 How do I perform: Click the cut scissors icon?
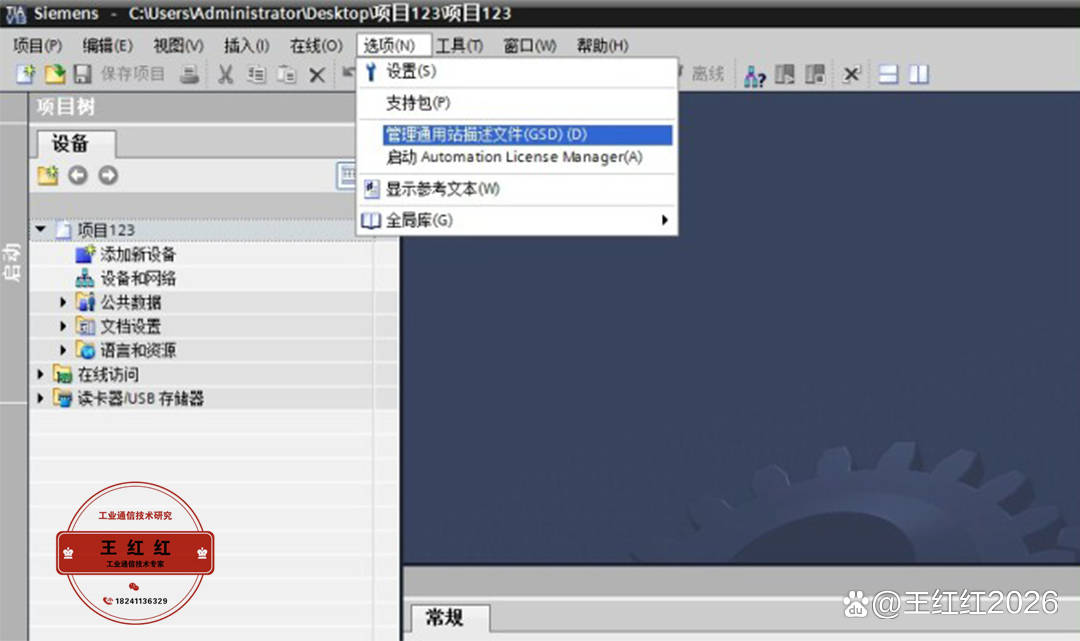pos(225,74)
